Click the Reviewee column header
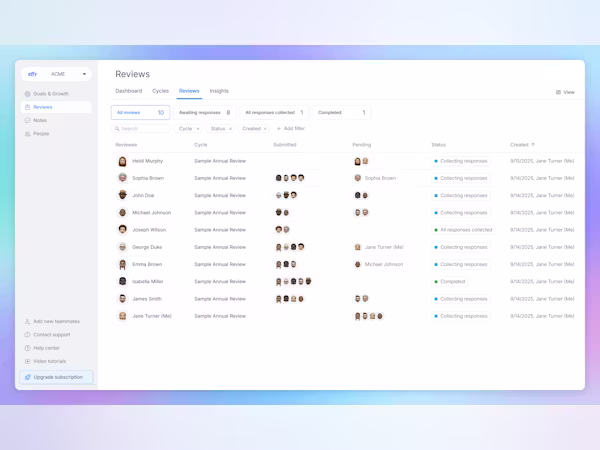Viewport: 600px width, 450px height. [126, 145]
